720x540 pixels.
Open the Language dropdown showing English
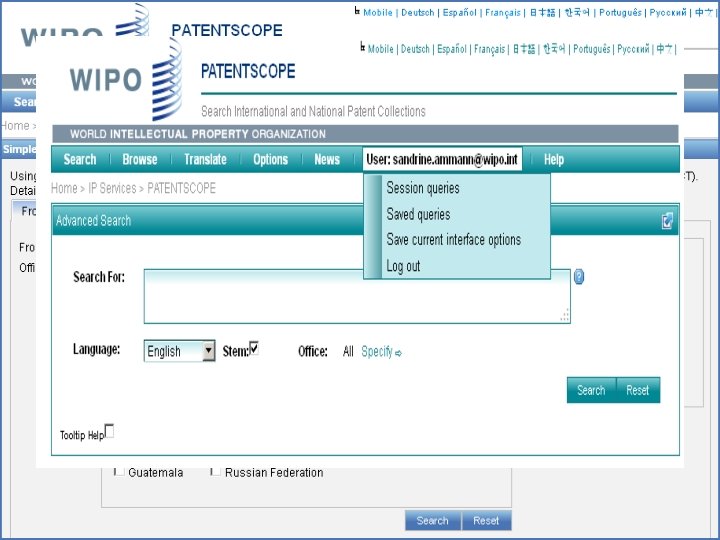coord(179,351)
